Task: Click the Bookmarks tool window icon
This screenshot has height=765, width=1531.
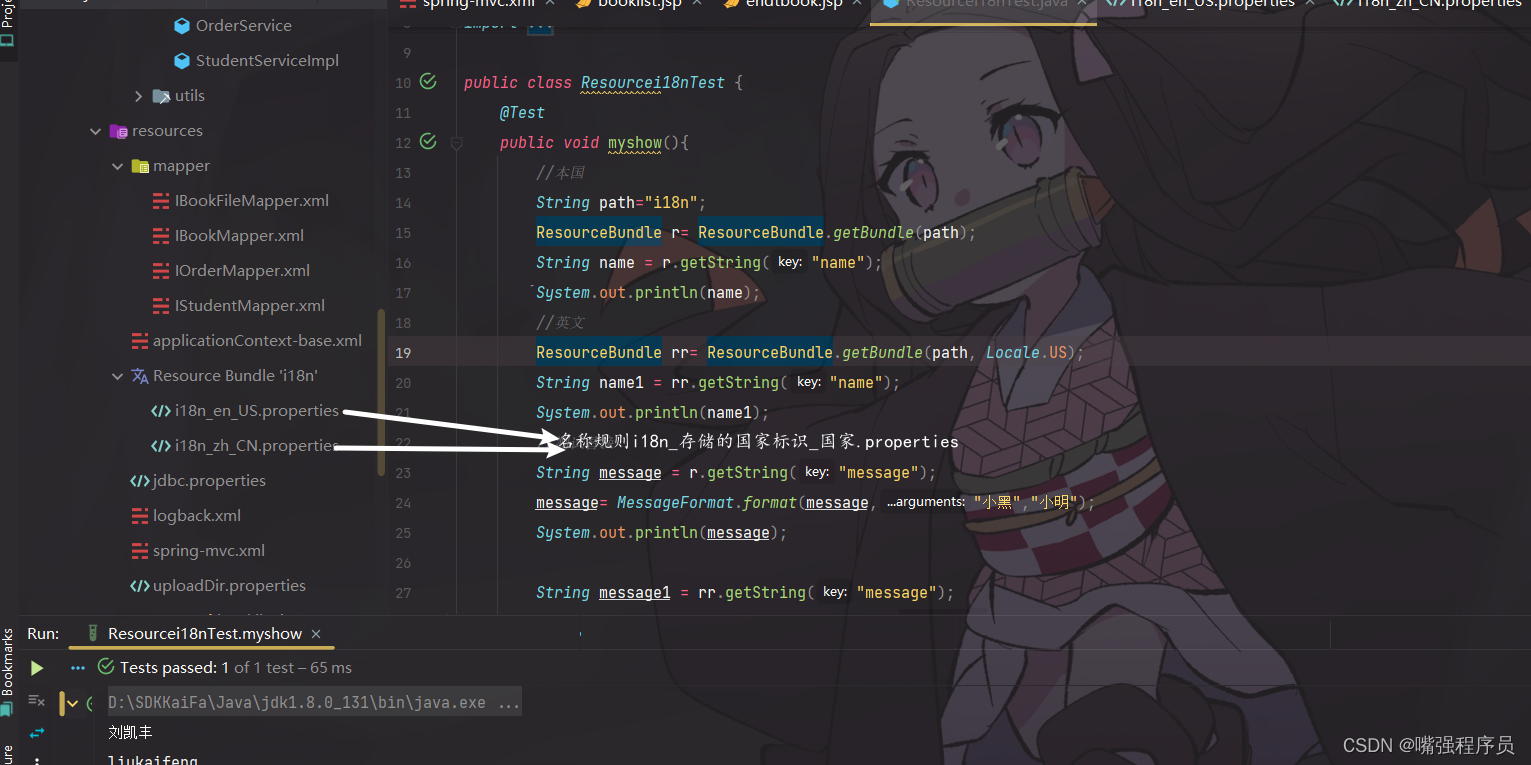Action: coord(7,709)
